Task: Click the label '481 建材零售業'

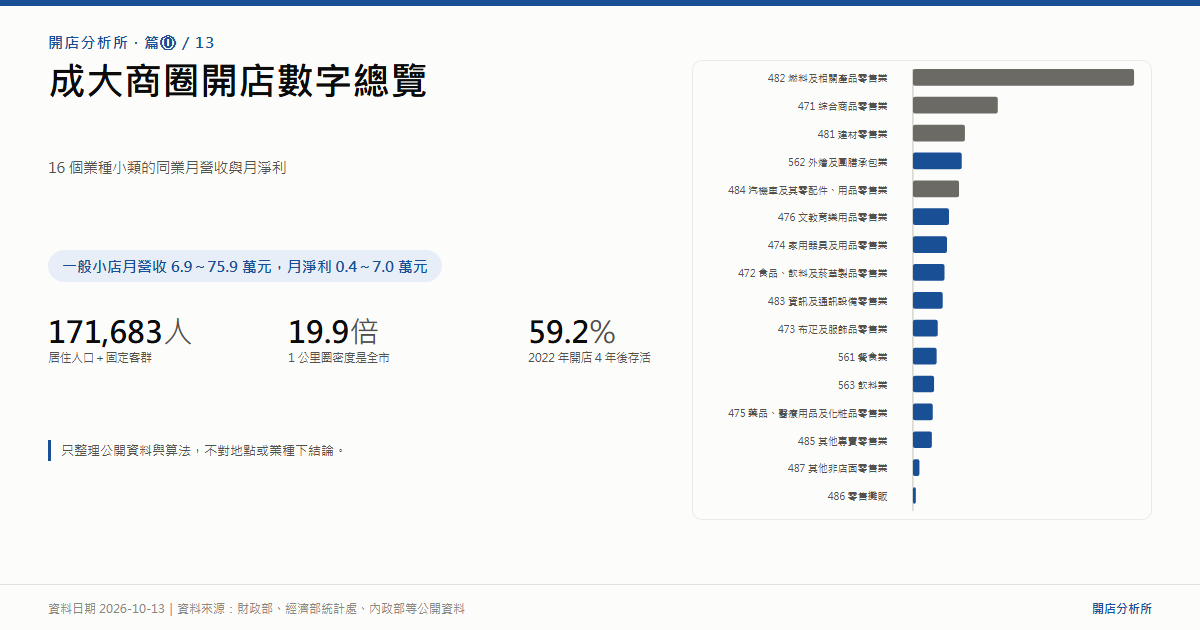Action: 852,134
